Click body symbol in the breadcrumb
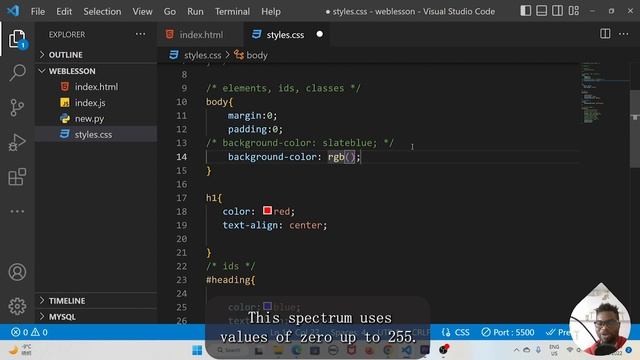 coord(256,55)
